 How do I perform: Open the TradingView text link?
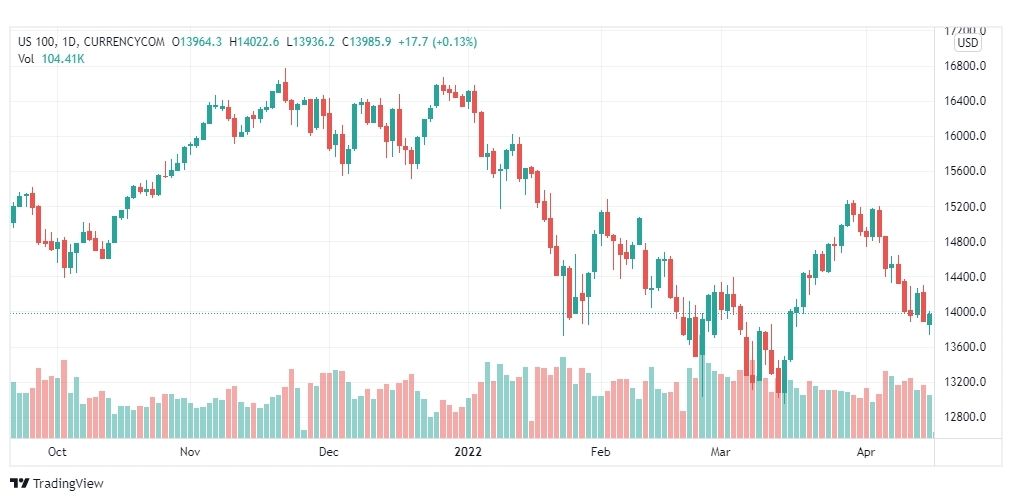click(68, 484)
